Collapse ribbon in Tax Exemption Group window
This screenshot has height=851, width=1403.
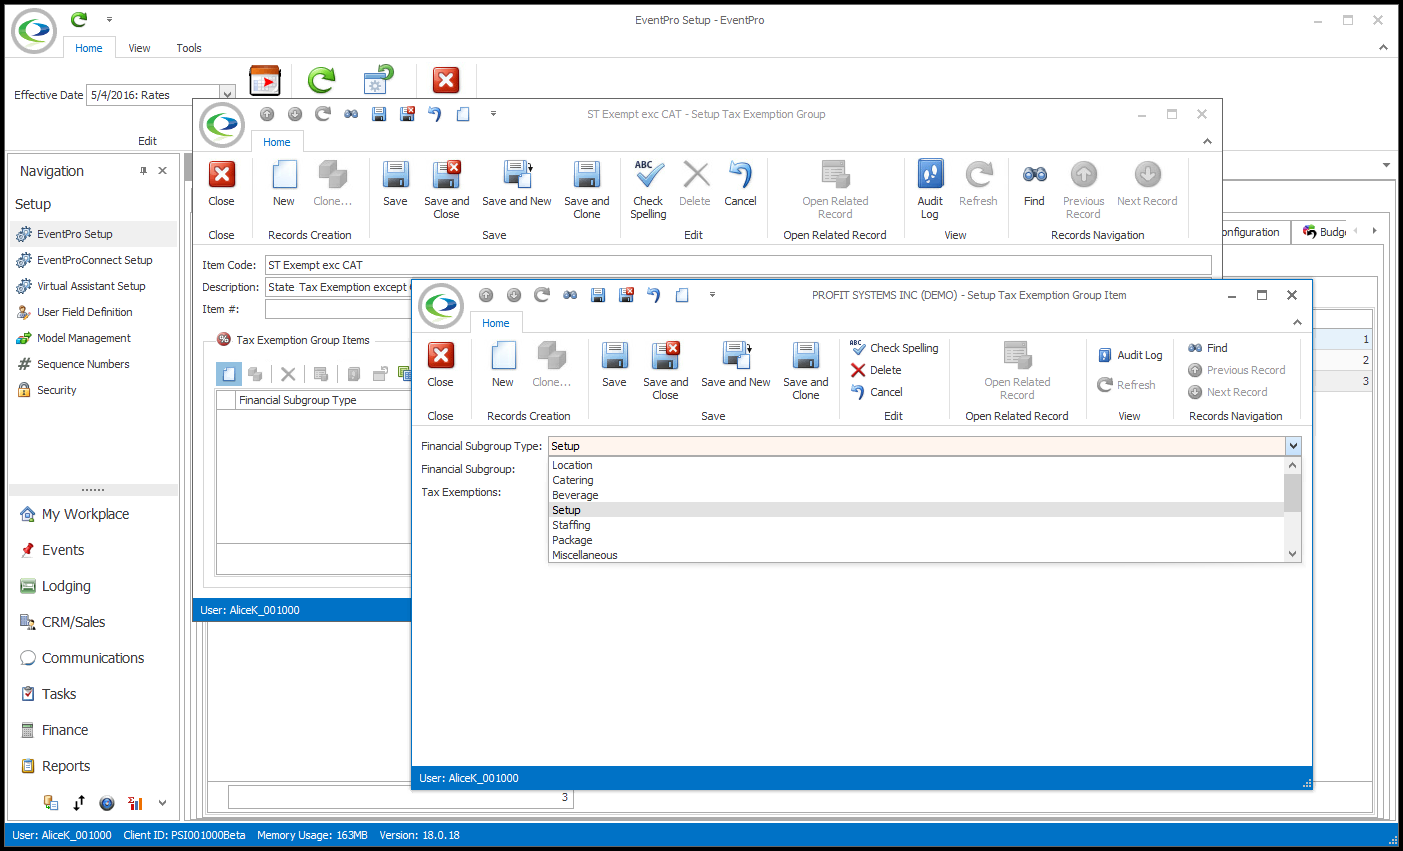[1207, 141]
